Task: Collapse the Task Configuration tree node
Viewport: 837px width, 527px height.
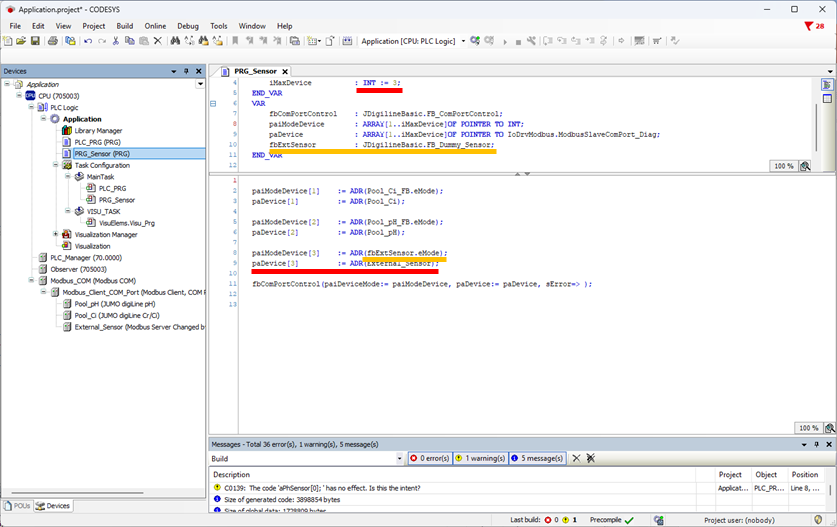Action: [56, 165]
